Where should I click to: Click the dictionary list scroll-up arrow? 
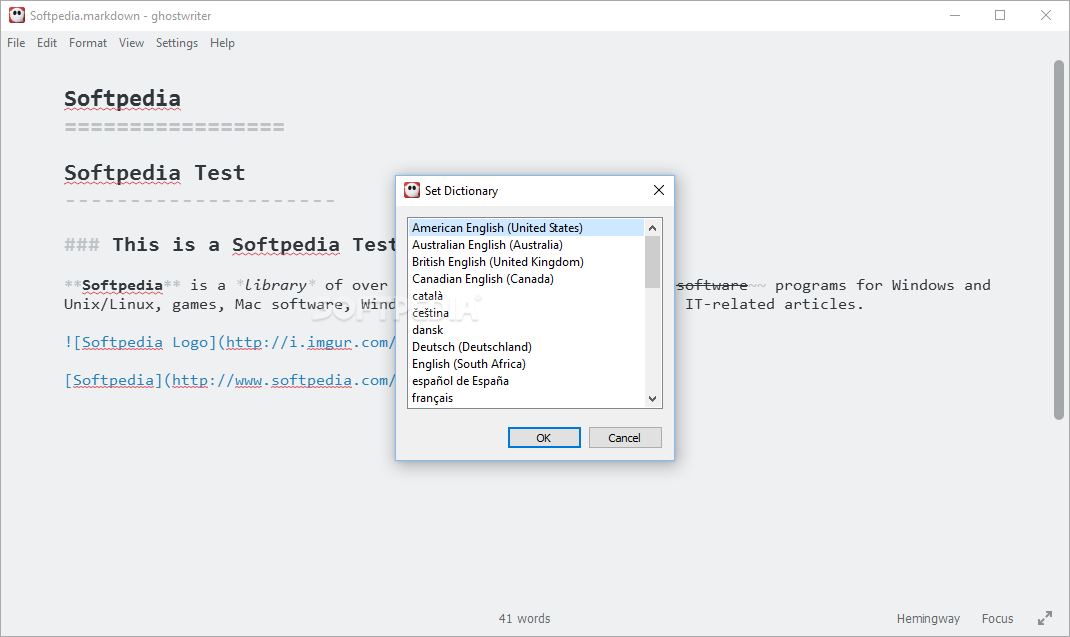click(x=652, y=228)
